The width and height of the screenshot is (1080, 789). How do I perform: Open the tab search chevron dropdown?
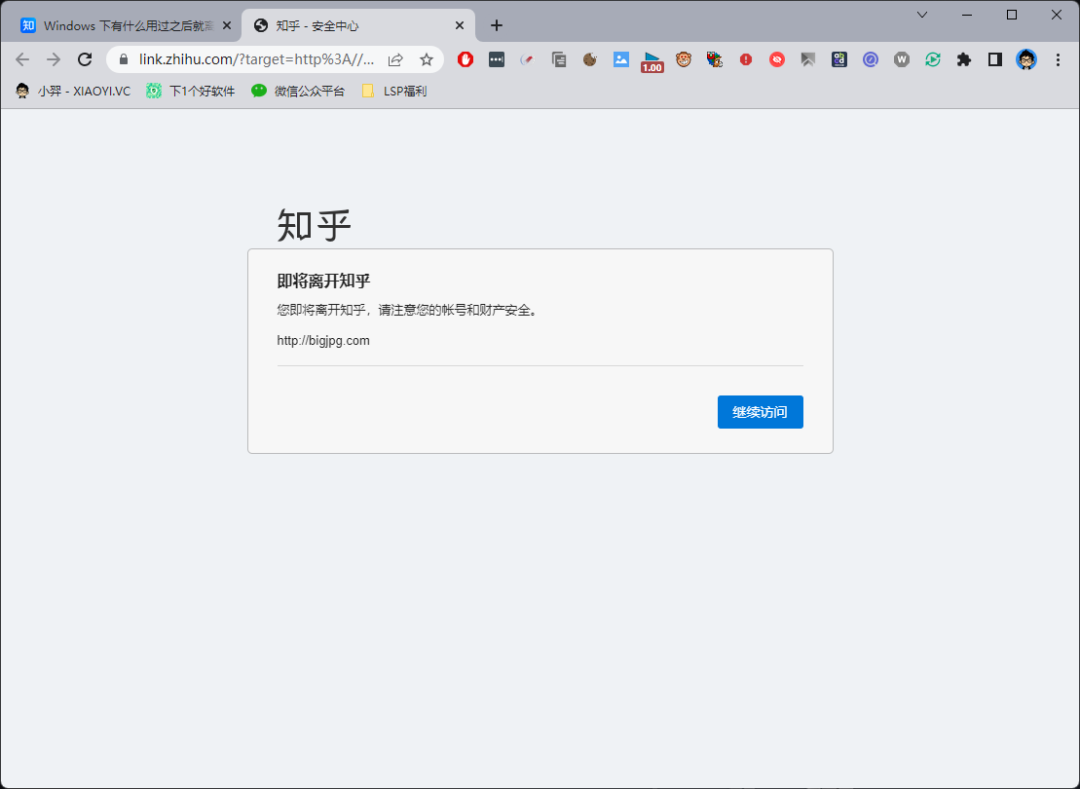[922, 15]
